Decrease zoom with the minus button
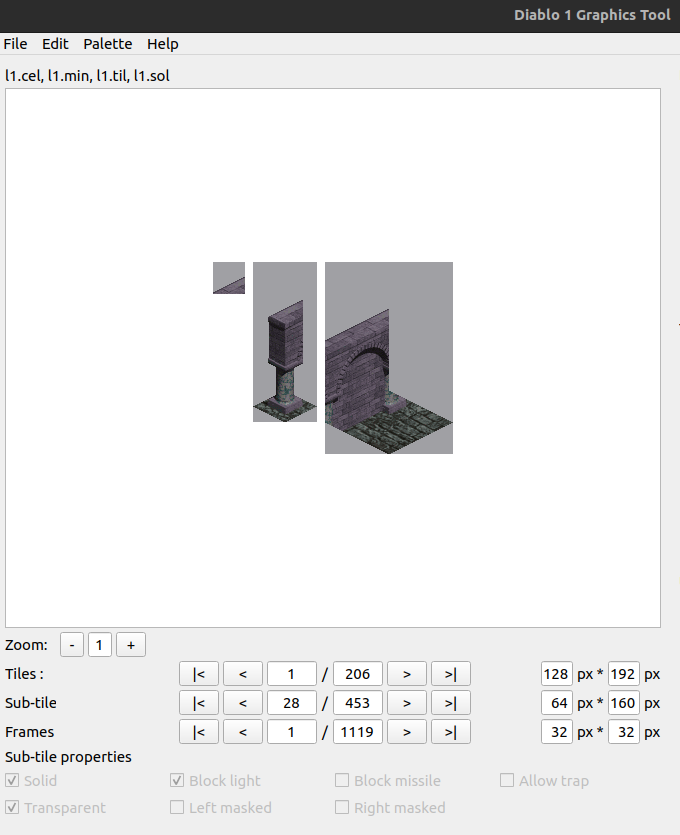 point(72,645)
